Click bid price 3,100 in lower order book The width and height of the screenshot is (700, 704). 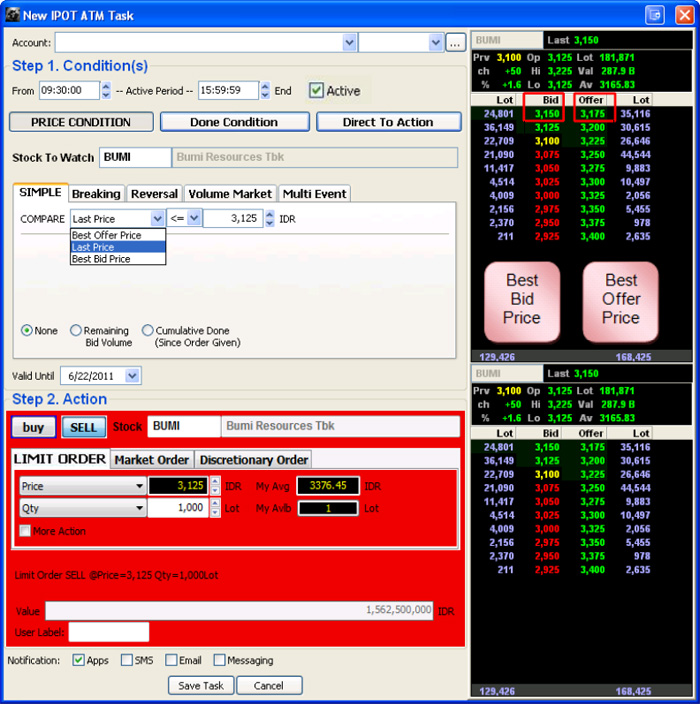click(x=547, y=474)
